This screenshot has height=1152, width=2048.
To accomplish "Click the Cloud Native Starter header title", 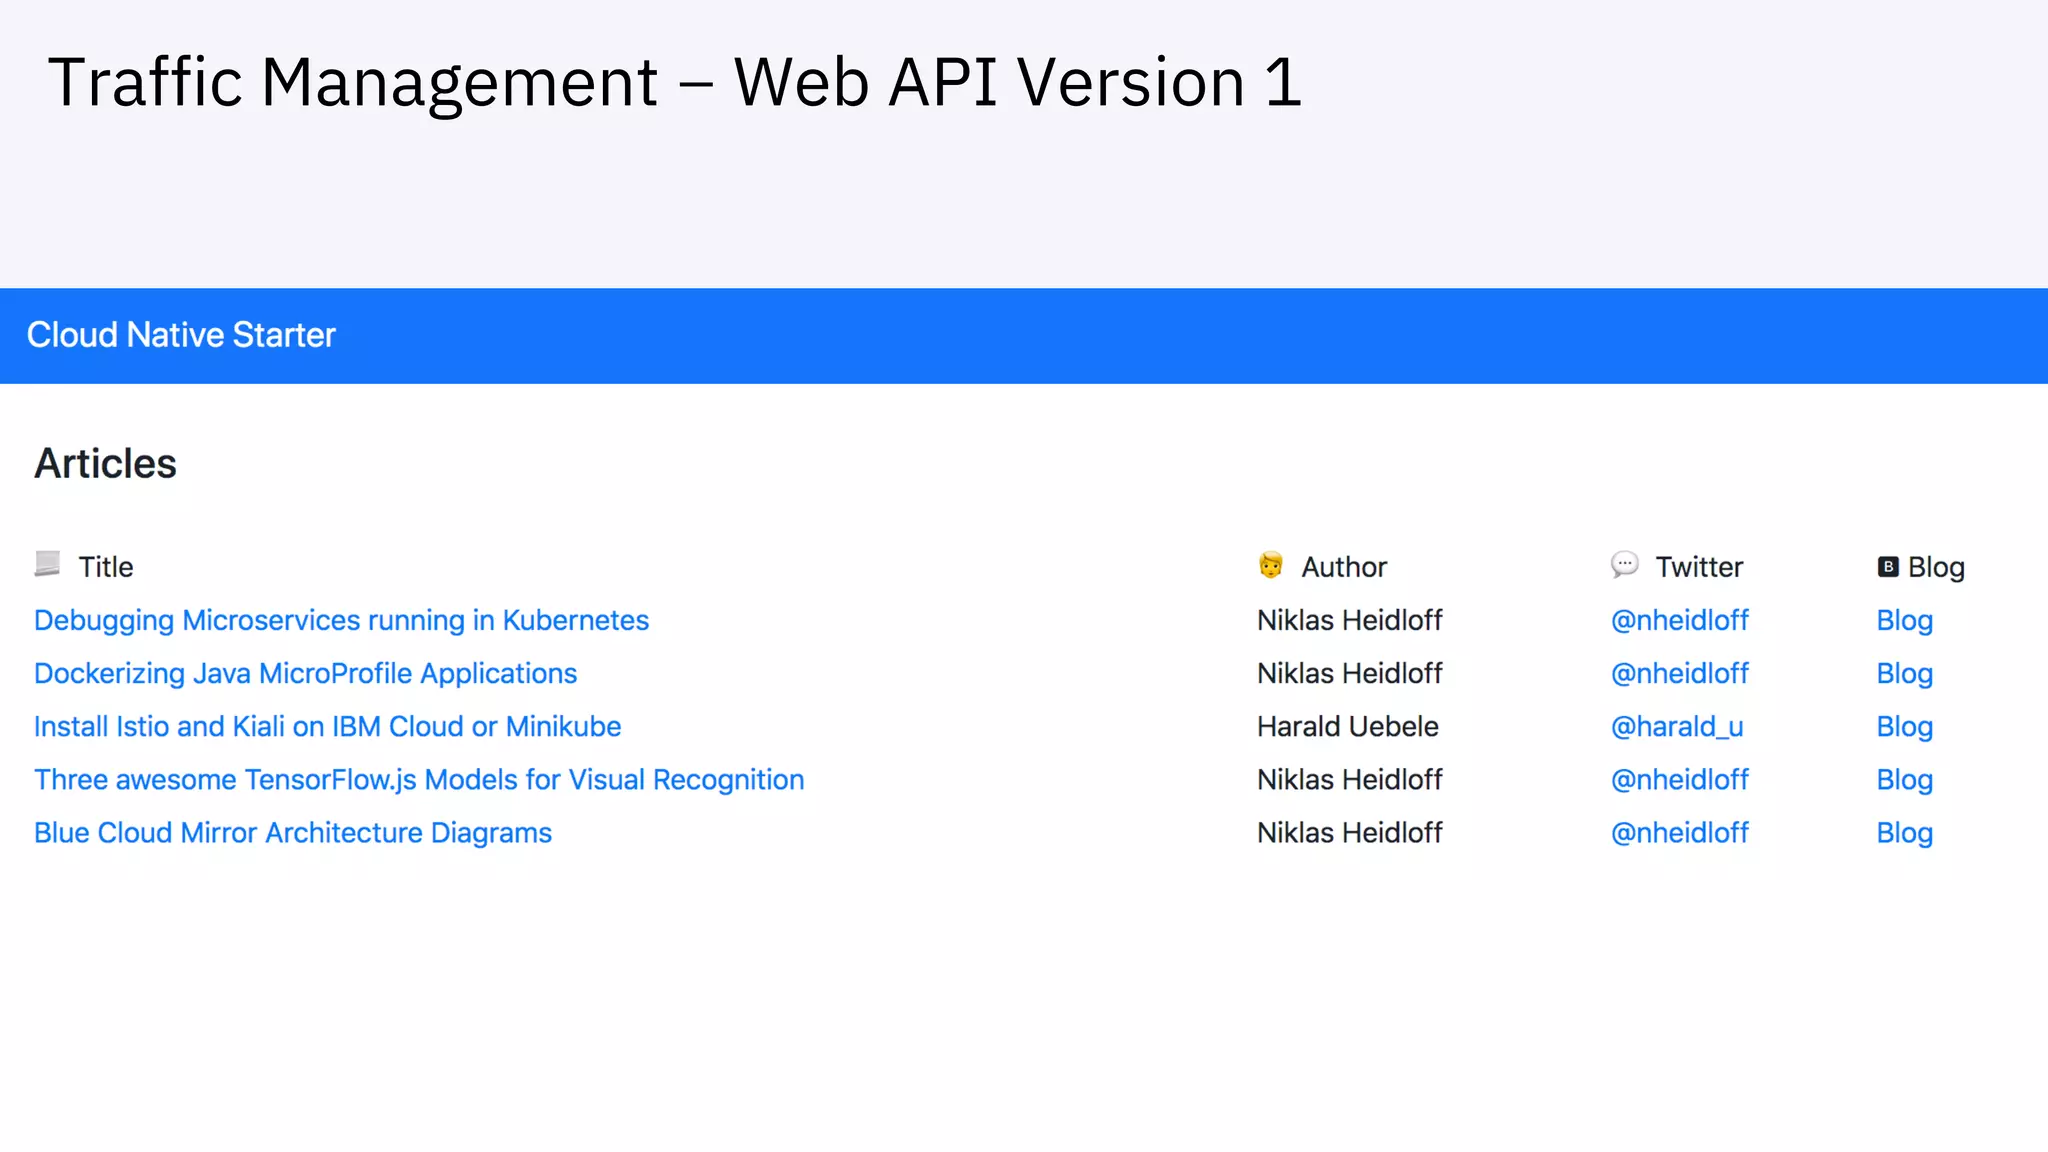I will 181,335.
